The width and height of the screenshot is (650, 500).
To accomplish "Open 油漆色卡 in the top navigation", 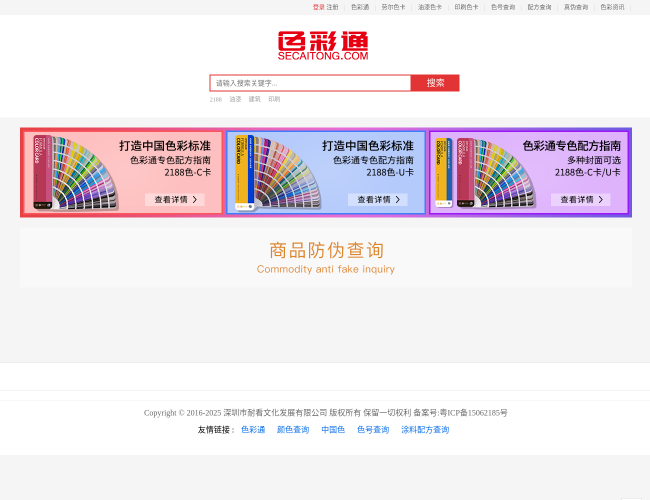I will click(x=430, y=7).
